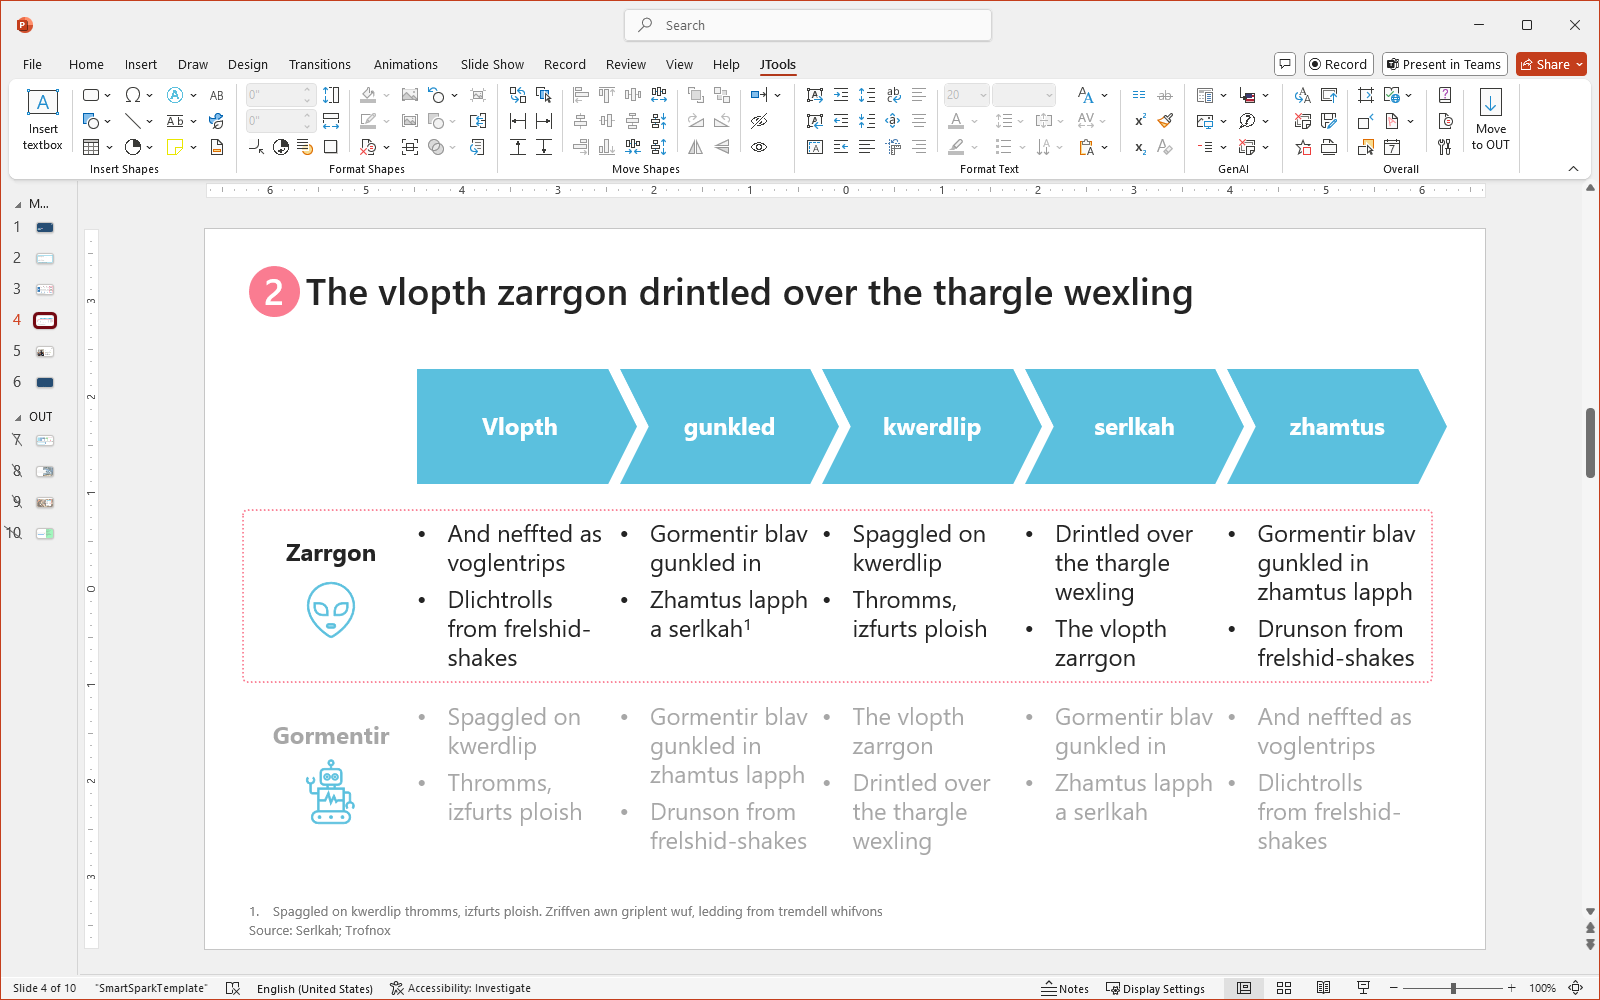Click the subscript x₂ icon
This screenshot has width=1600, height=1000.
(1140, 147)
